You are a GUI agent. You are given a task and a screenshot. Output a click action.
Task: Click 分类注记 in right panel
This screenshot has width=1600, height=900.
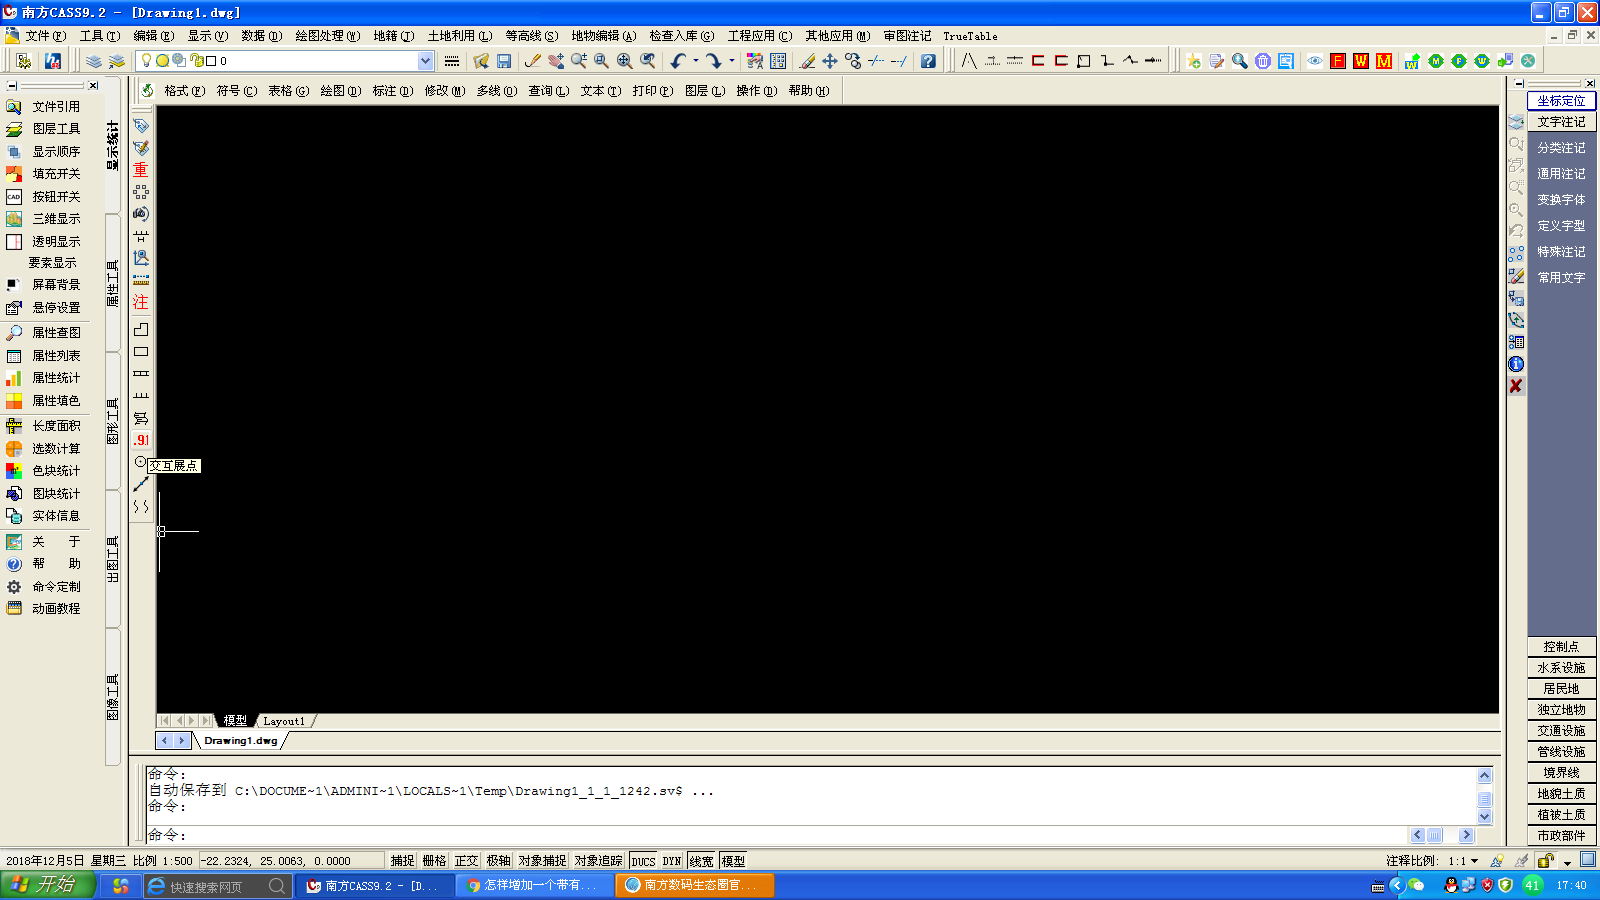point(1561,148)
